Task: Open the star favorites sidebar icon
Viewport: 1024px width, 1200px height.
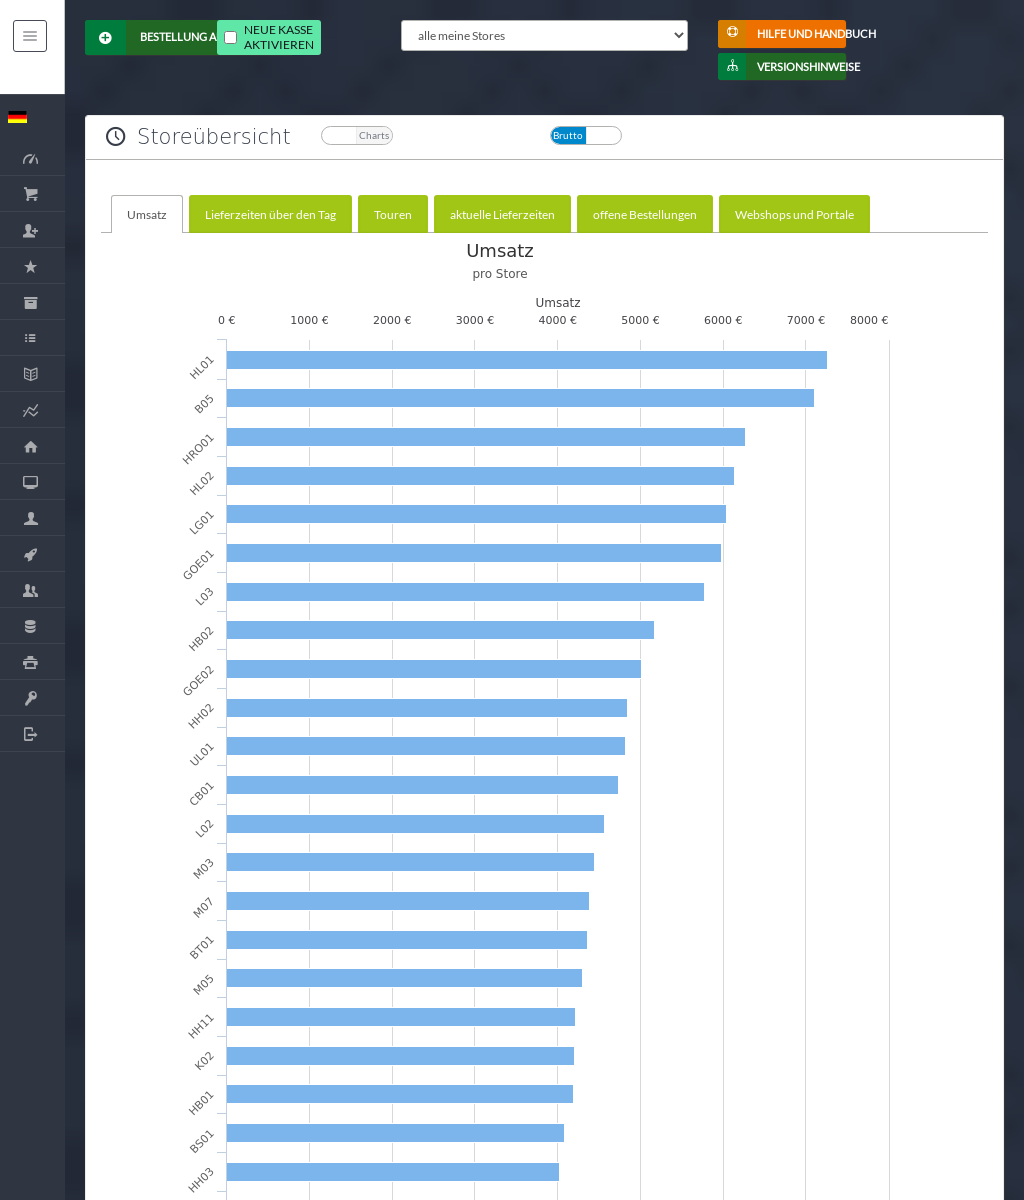Action: (x=31, y=266)
